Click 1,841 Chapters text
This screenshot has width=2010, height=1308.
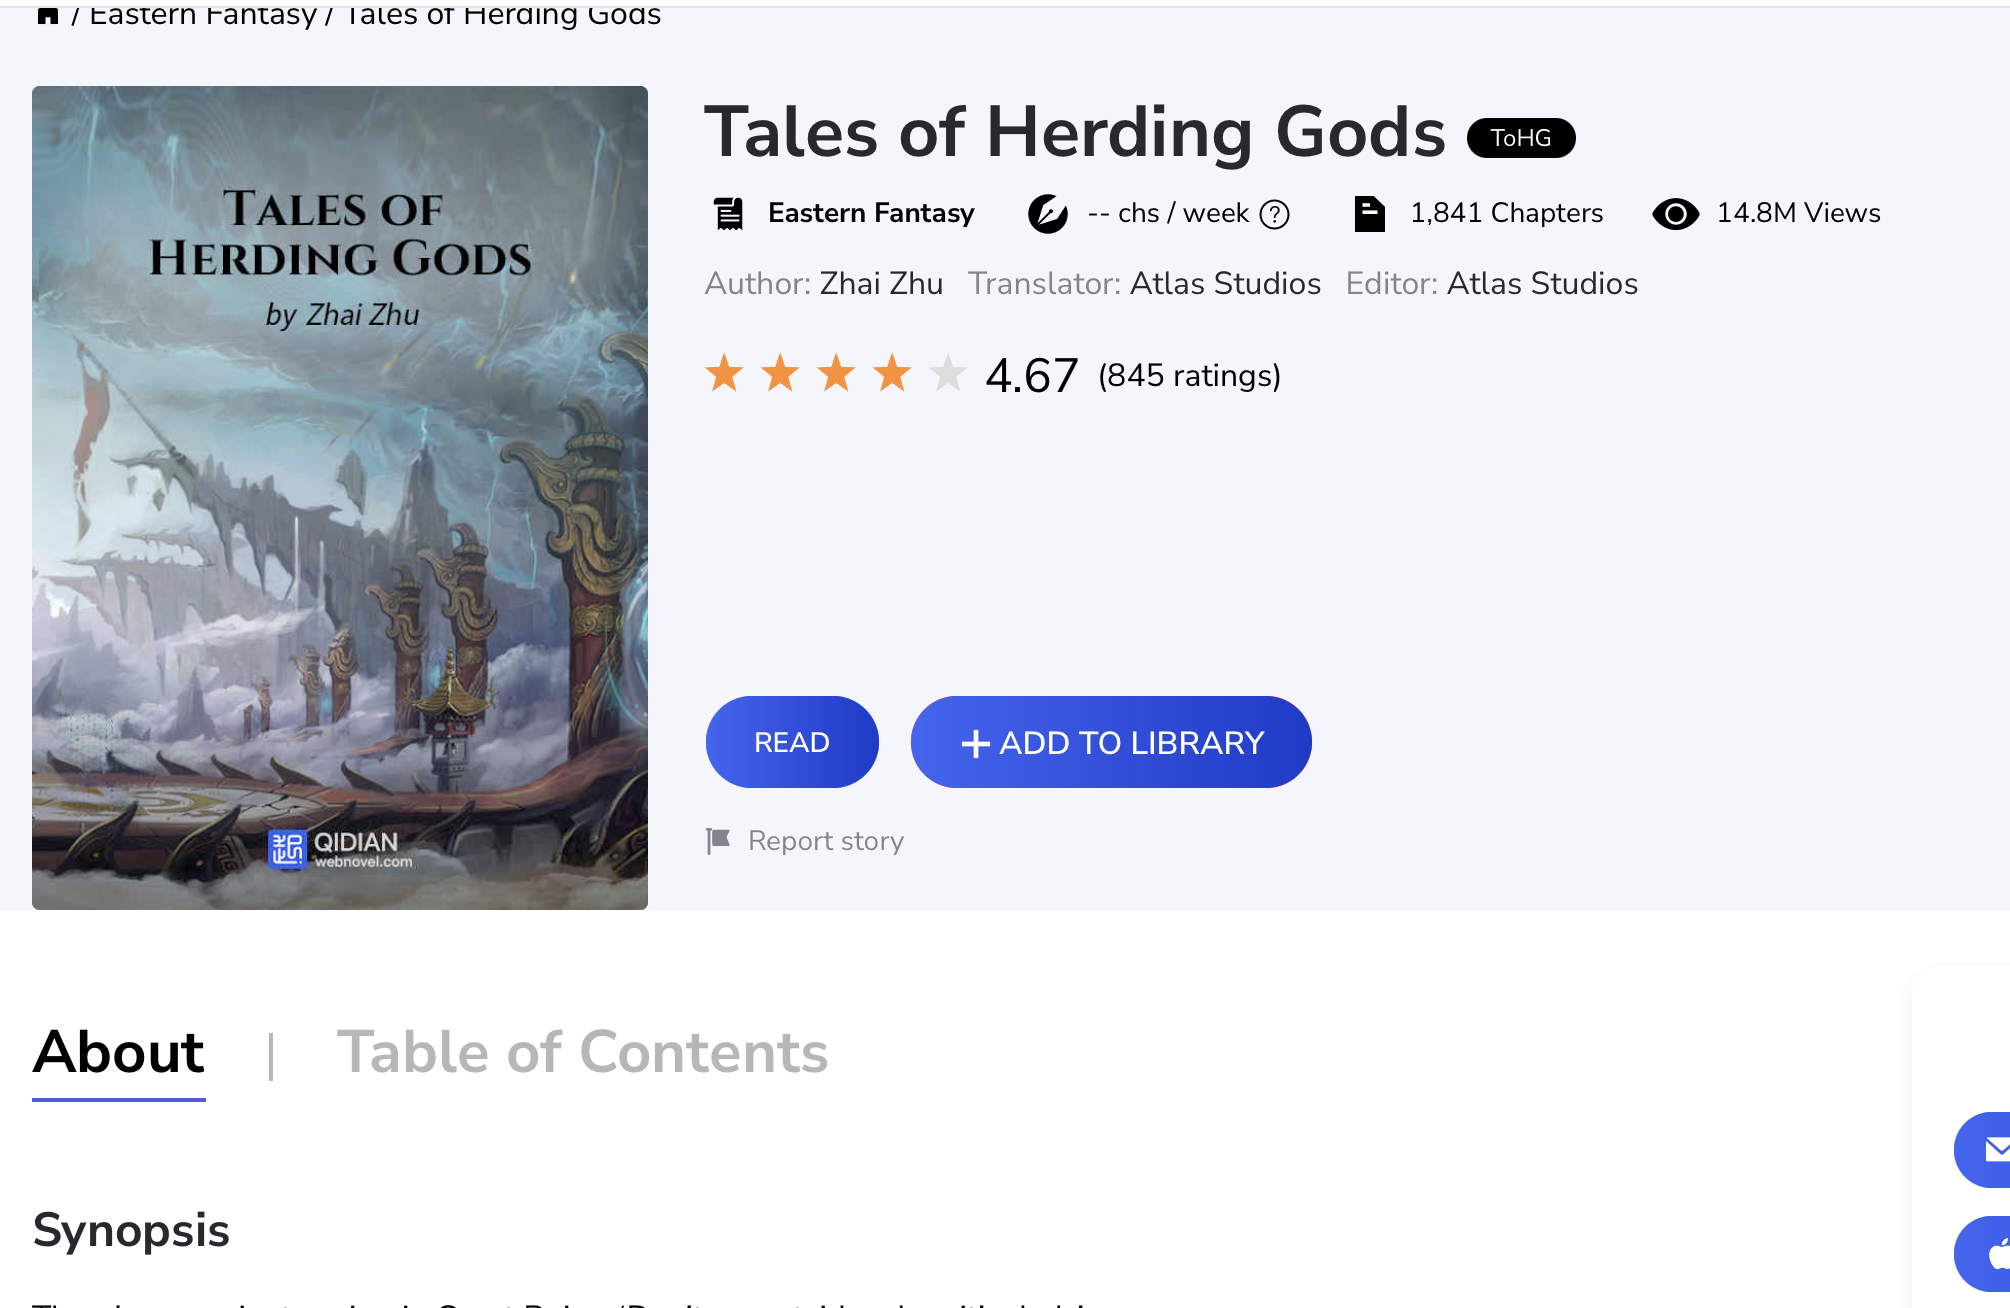[1506, 213]
